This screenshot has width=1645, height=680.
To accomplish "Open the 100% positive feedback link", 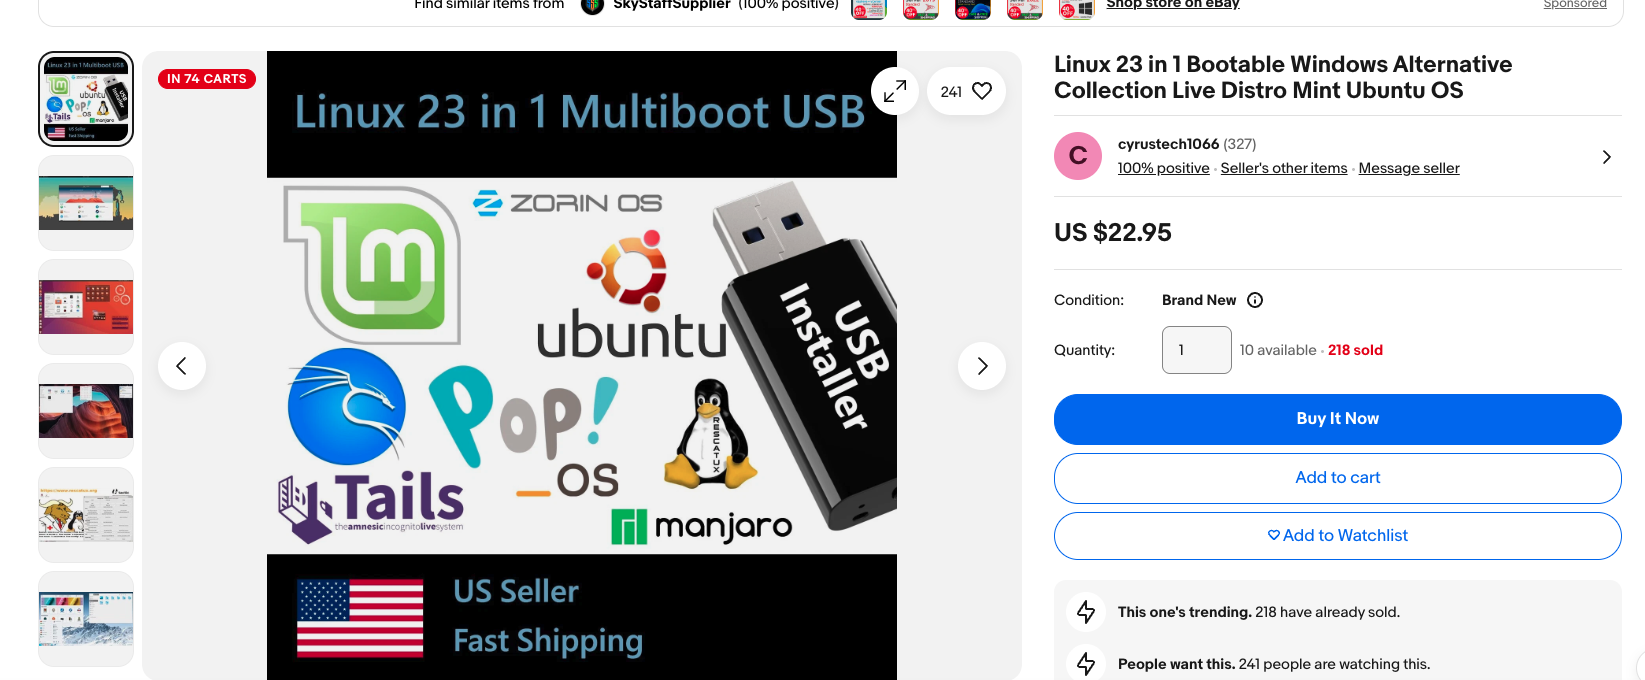I will (x=1163, y=168).
